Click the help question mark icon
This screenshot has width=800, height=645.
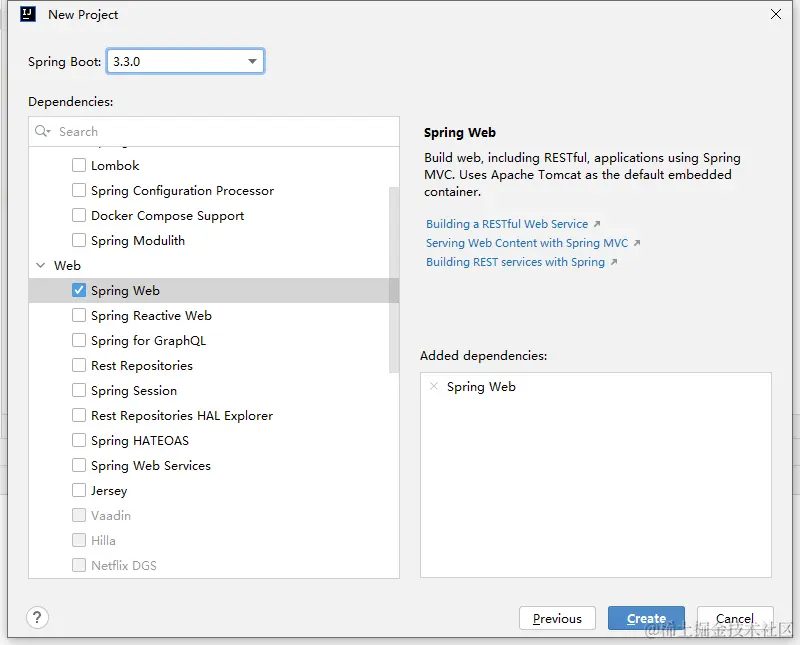point(37,617)
